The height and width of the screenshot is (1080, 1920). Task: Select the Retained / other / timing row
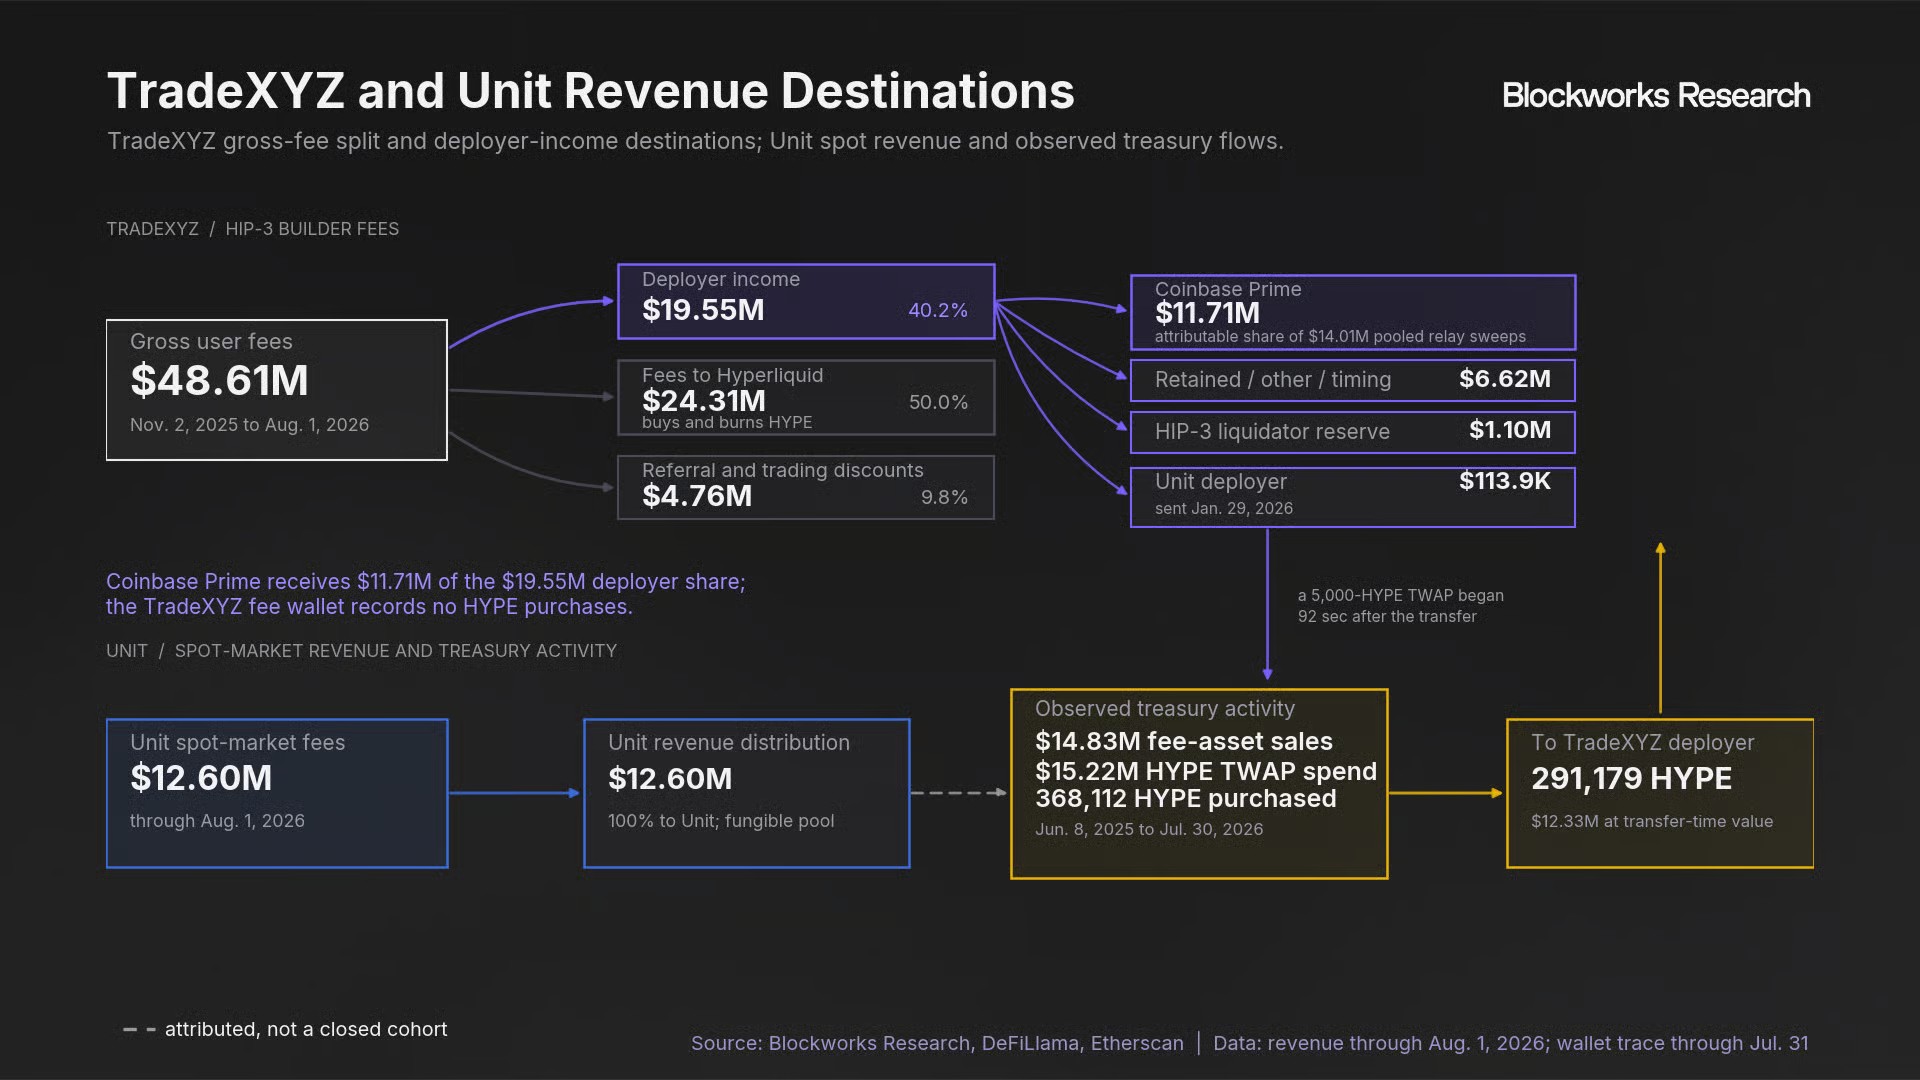click(x=1353, y=380)
